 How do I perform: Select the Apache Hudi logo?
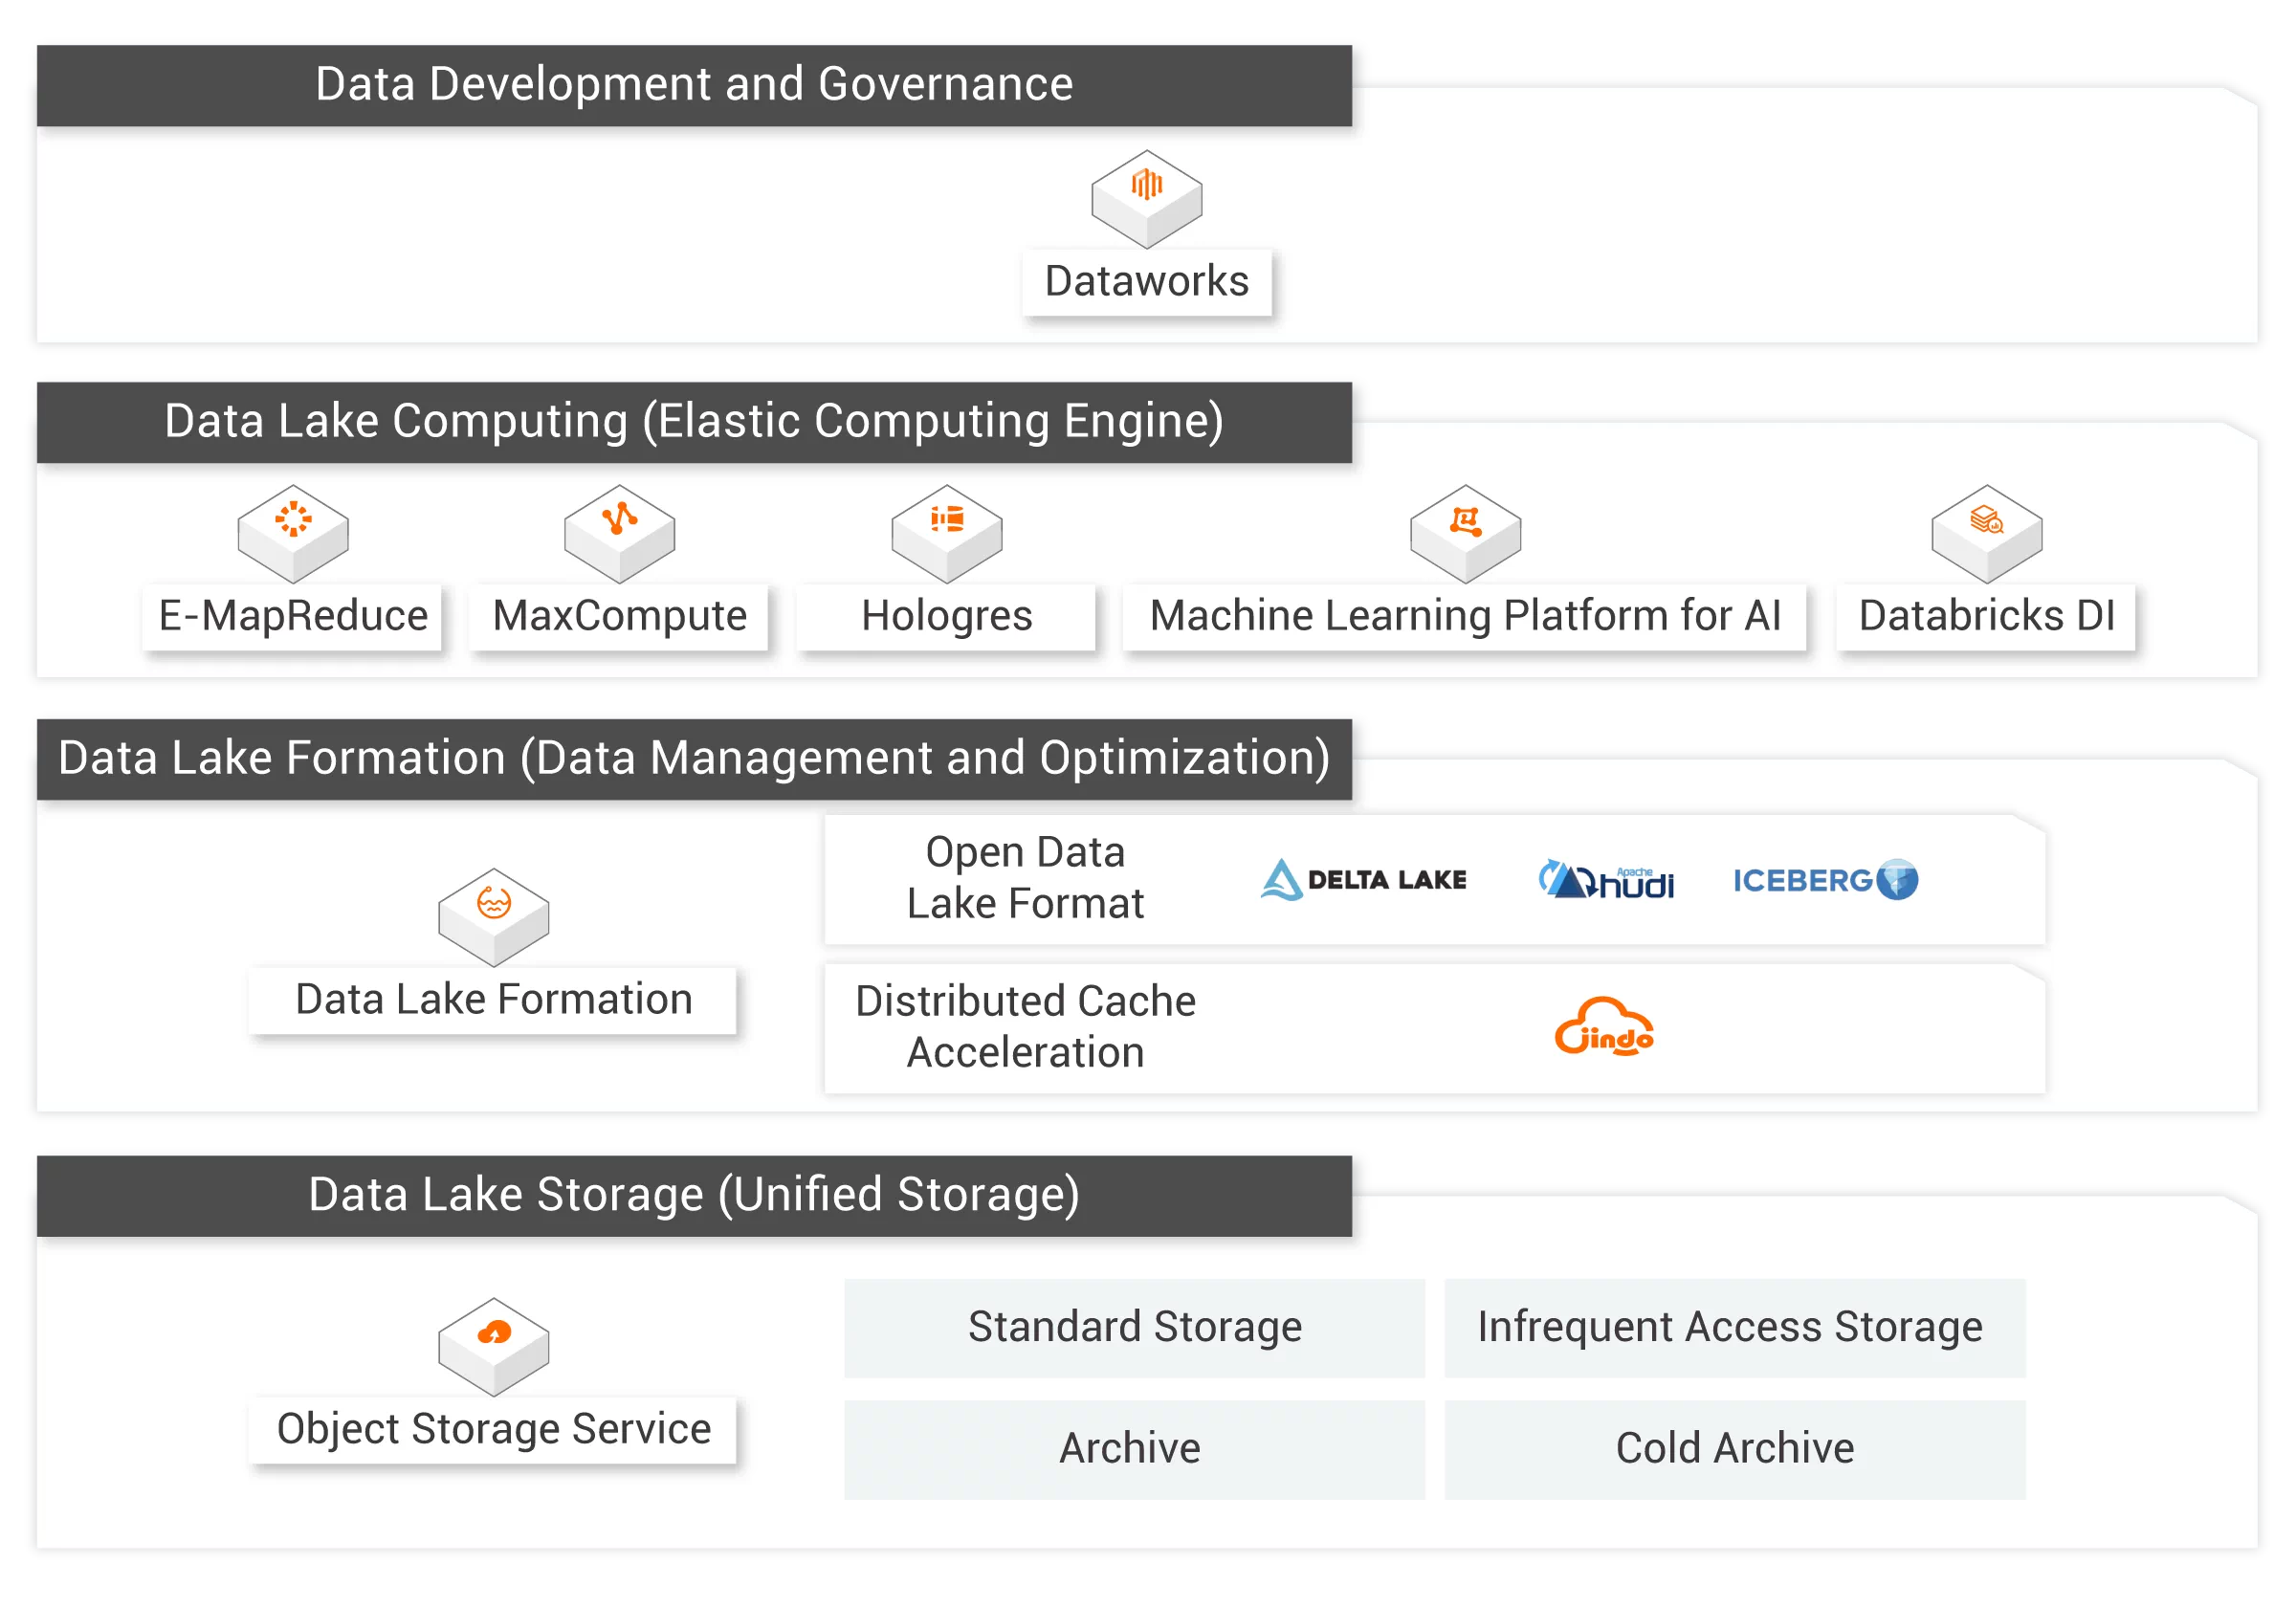(1606, 880)
